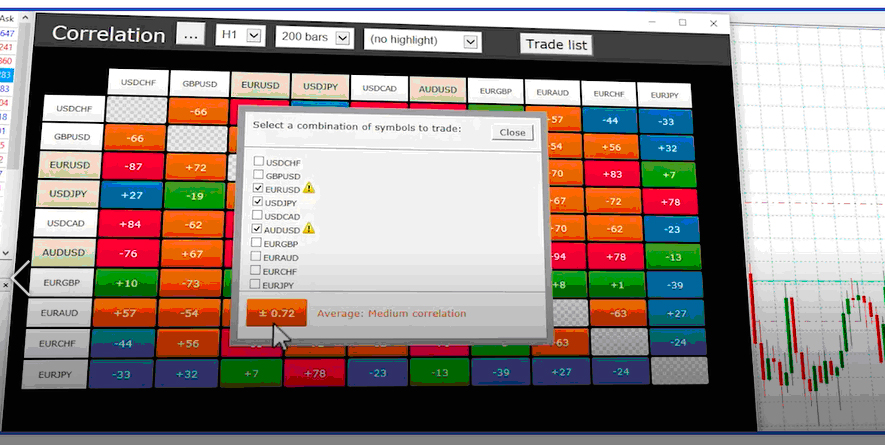Untick the EURUSD checkbox

[x=258, y=188]
